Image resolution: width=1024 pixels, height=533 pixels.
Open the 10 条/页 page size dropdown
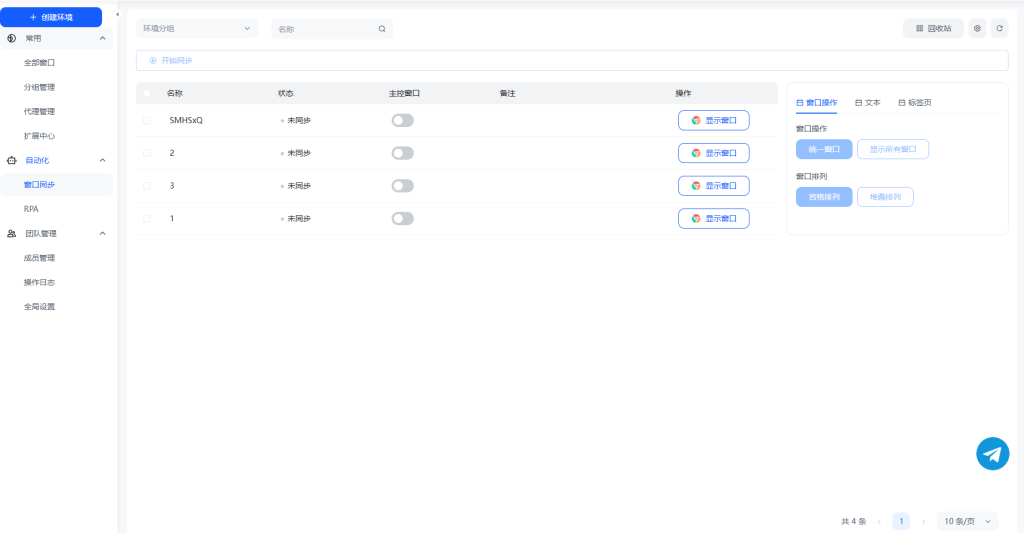(967, 521)
